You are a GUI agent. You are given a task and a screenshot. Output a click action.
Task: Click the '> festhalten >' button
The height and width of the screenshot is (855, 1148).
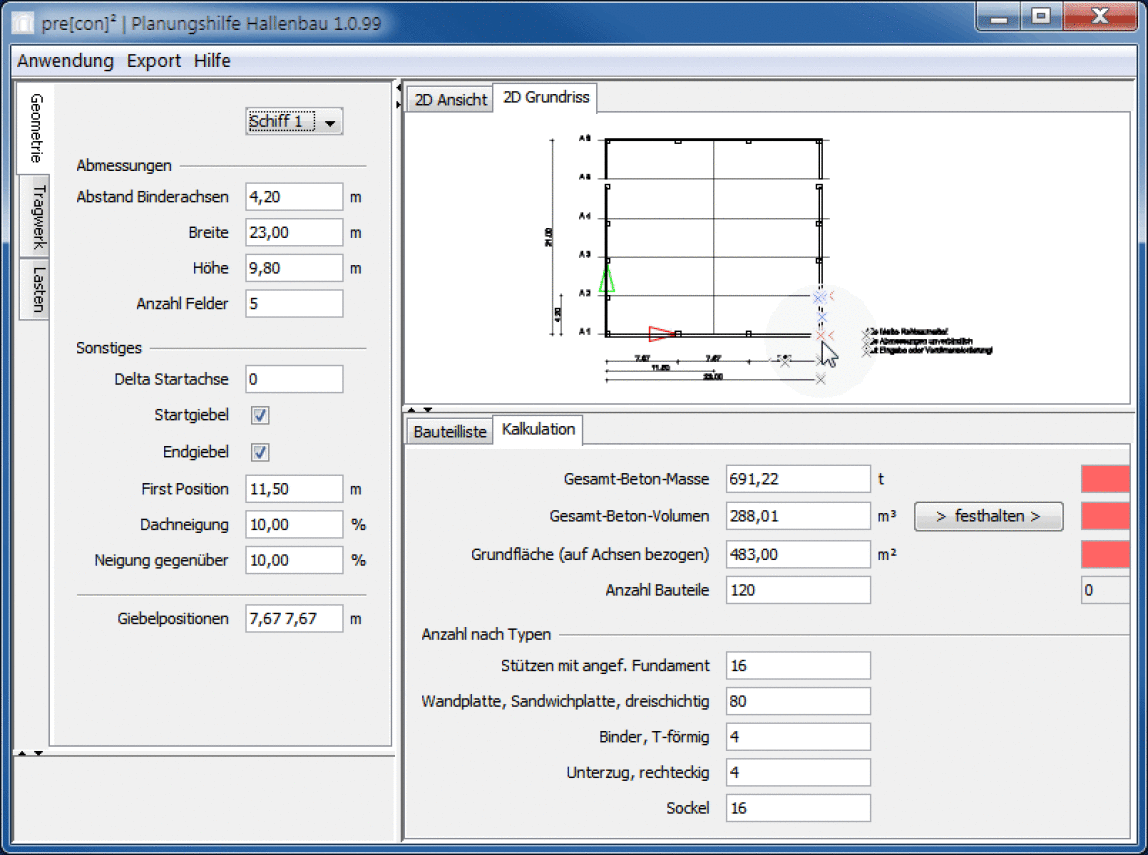[988, 516]
